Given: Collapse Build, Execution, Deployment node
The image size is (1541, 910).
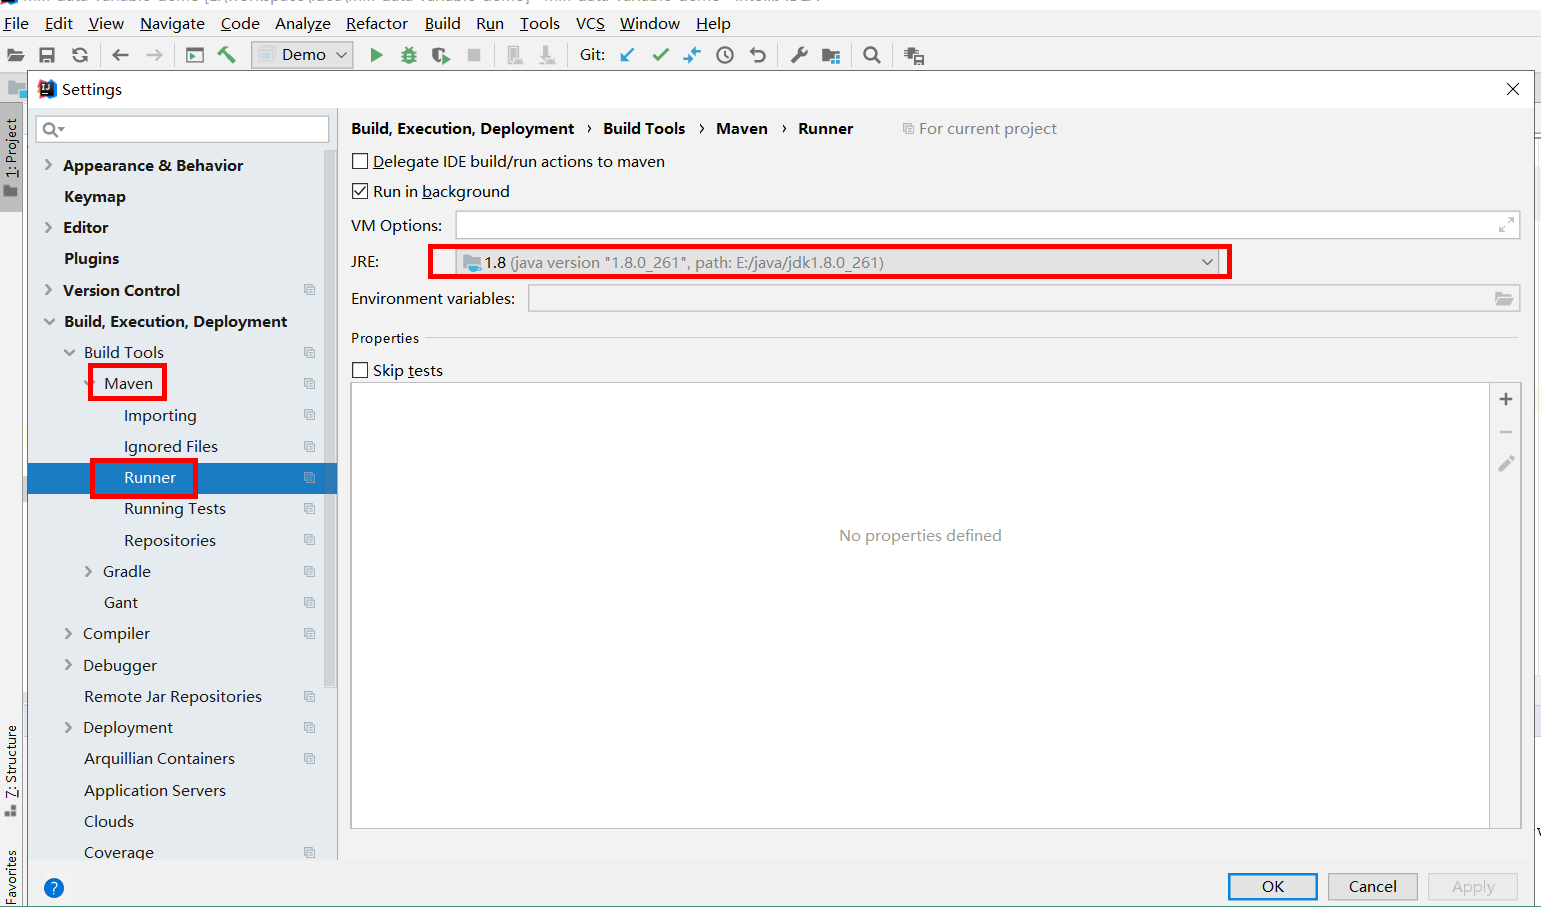Looking at the screenshot, I should click(x=49, y=321).
